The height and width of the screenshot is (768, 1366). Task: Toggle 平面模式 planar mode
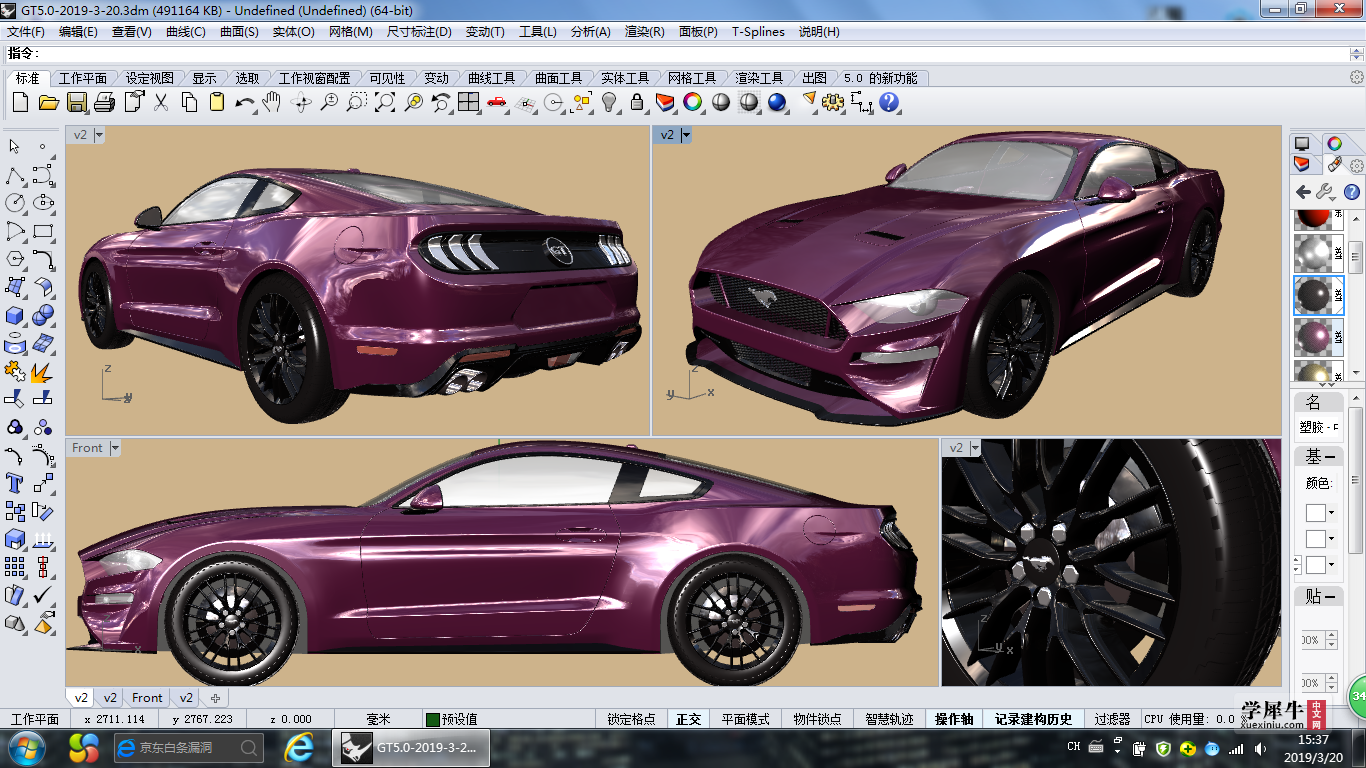(x=745, y=719)
